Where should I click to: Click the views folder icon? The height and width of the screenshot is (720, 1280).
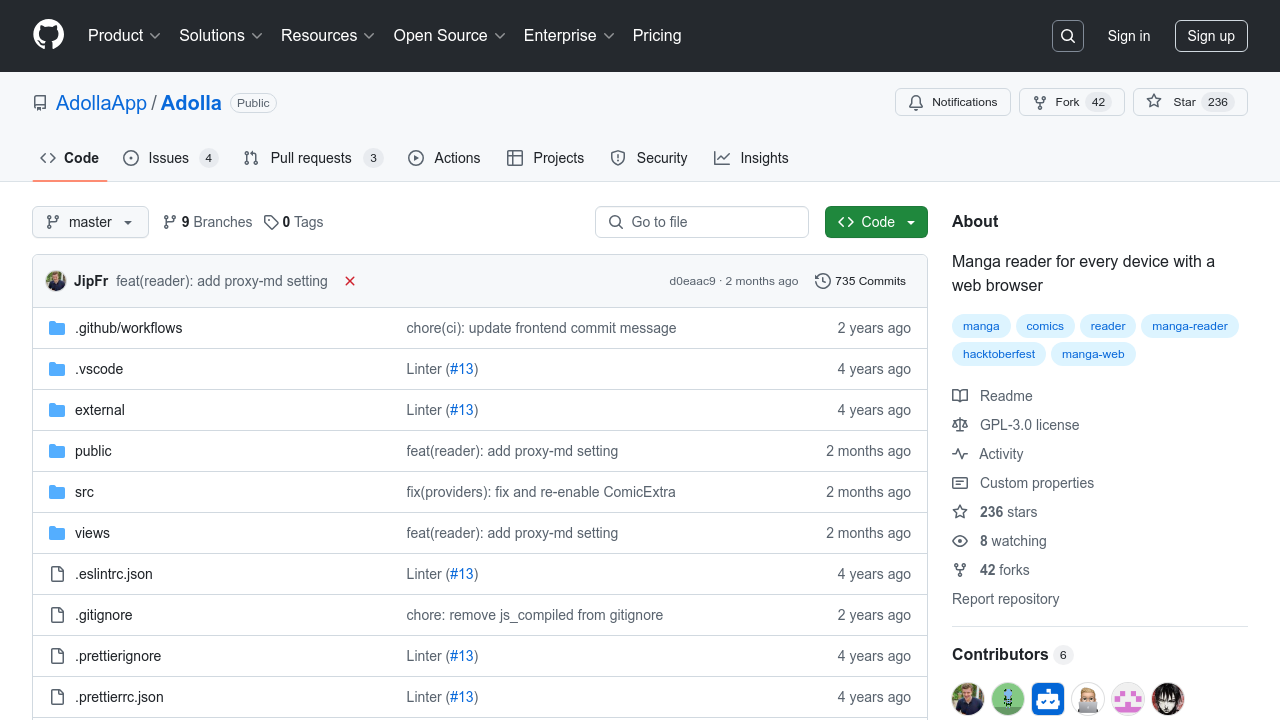[57, 533]
